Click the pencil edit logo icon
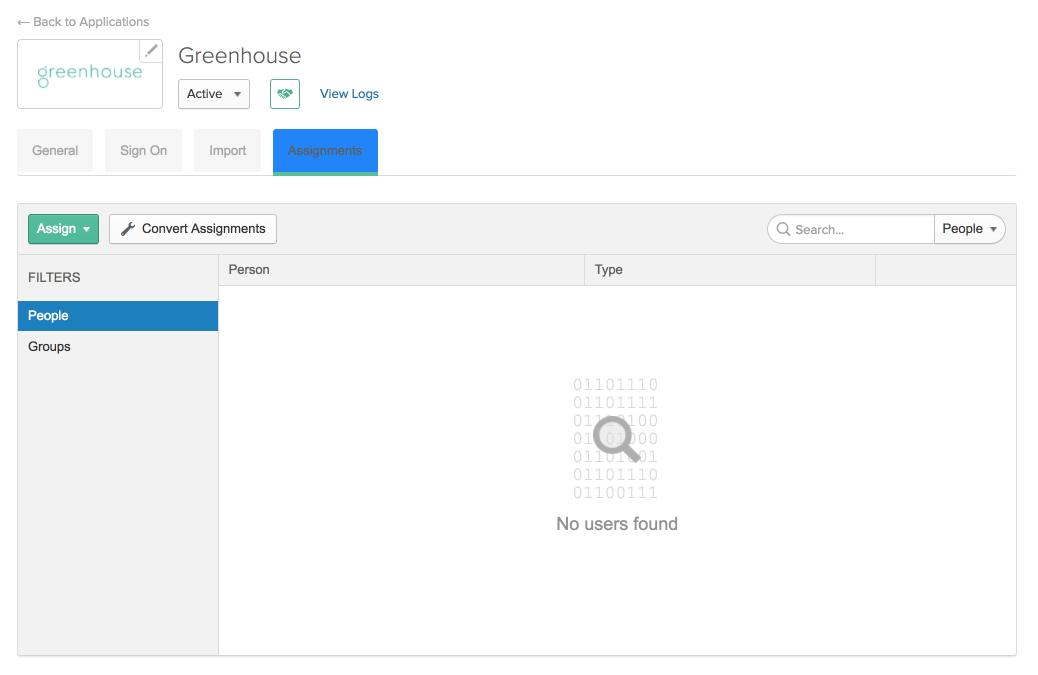This screenshot has width=1038, height=675. point(151,51)
